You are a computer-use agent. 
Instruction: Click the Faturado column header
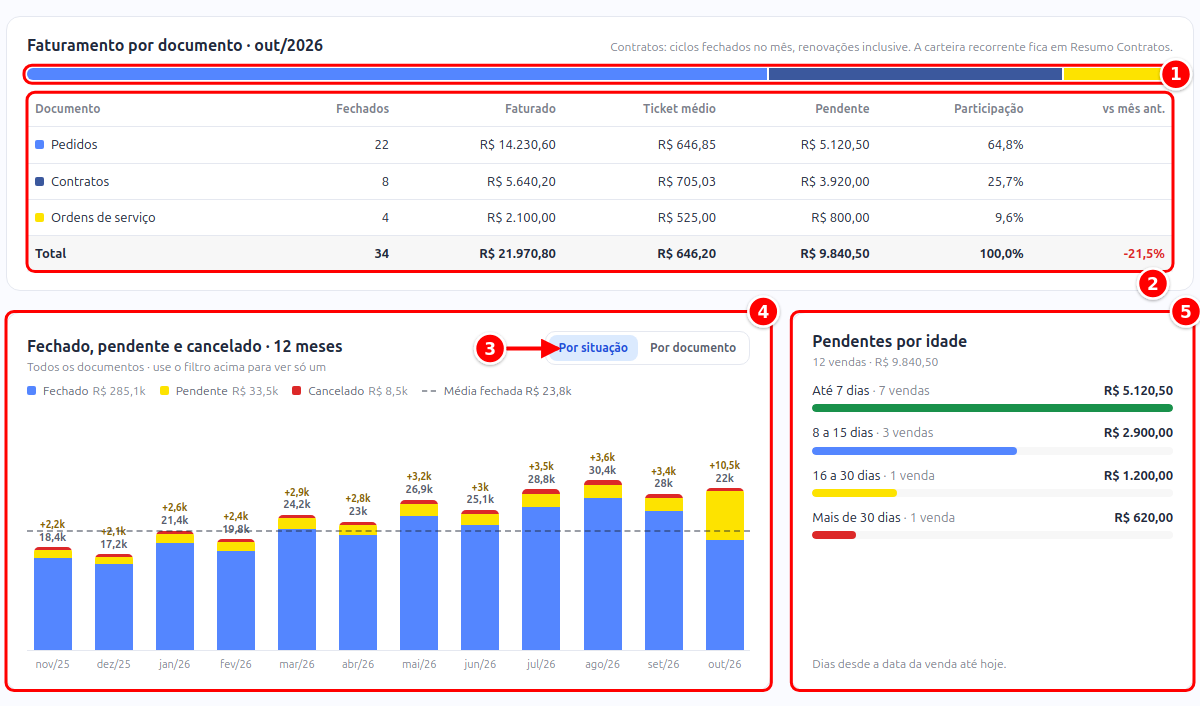coord(530,109)
